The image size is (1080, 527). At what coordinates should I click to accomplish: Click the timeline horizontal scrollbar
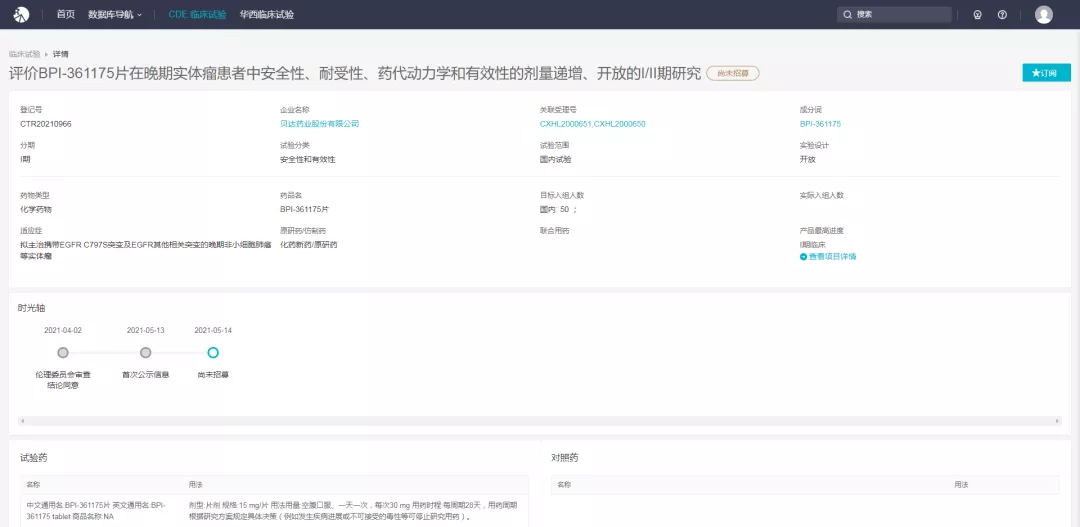(x=540, y=421)
